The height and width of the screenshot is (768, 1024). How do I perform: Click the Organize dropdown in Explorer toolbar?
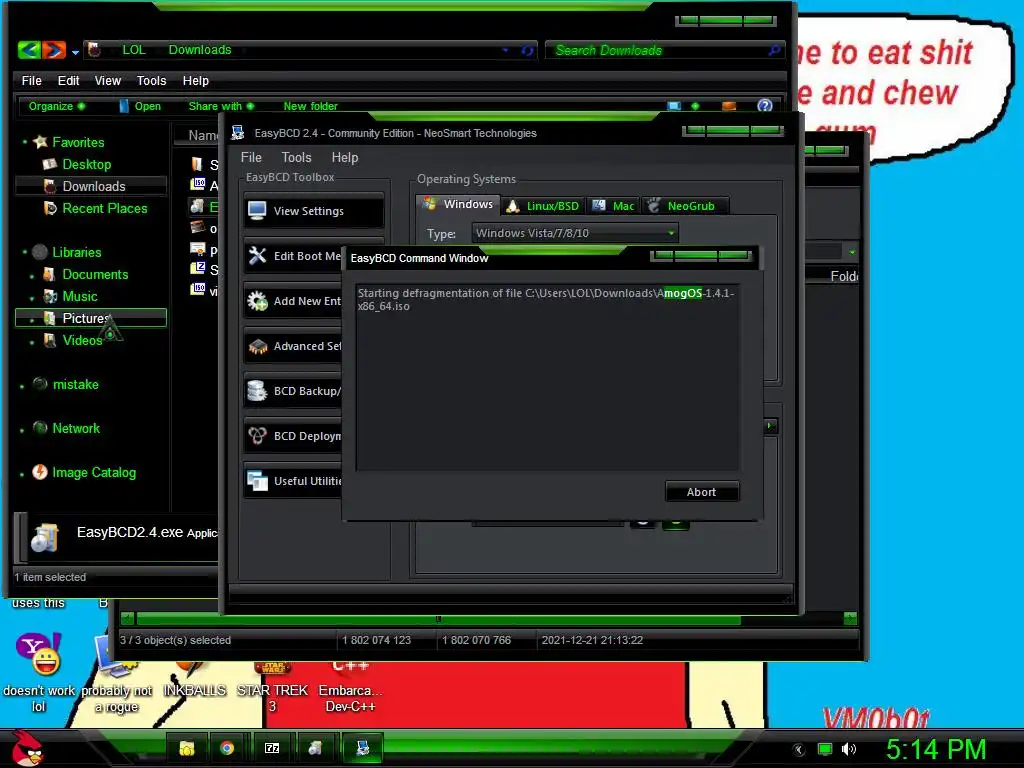(57, 106)
